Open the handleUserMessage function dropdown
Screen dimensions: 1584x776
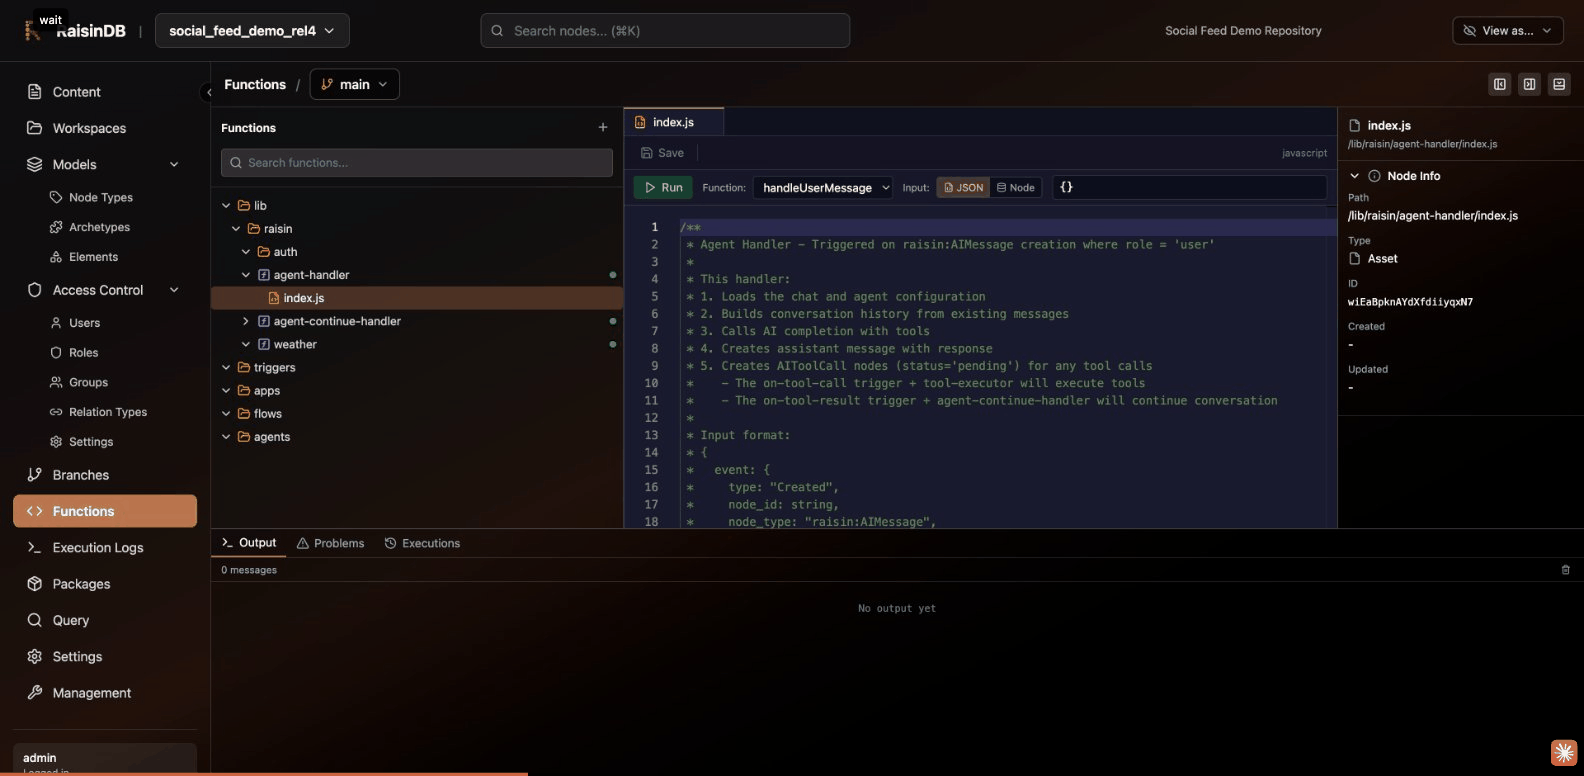[822, 187]
